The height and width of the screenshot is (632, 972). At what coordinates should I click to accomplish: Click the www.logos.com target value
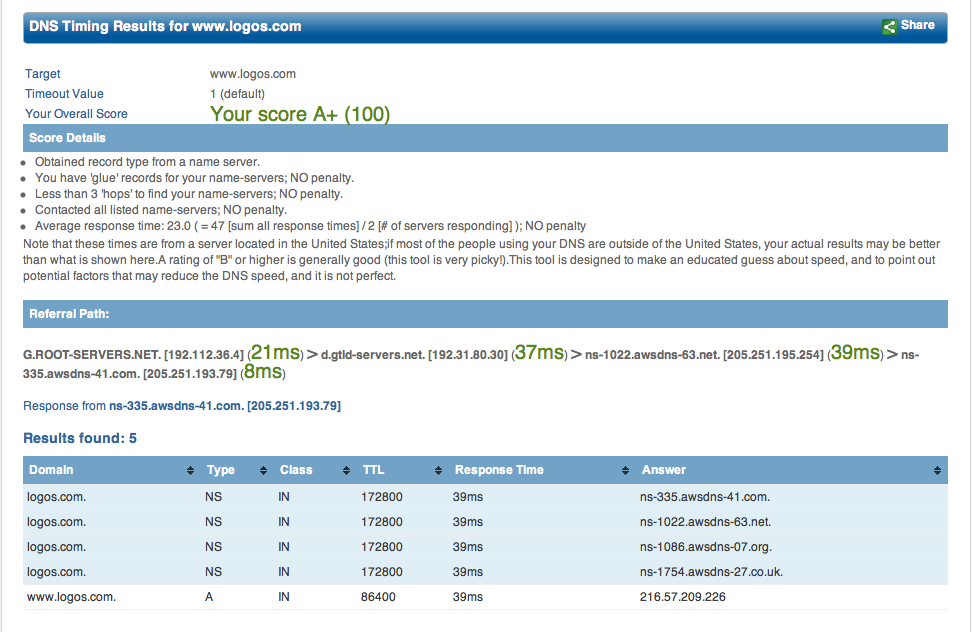tap(252, 74)
